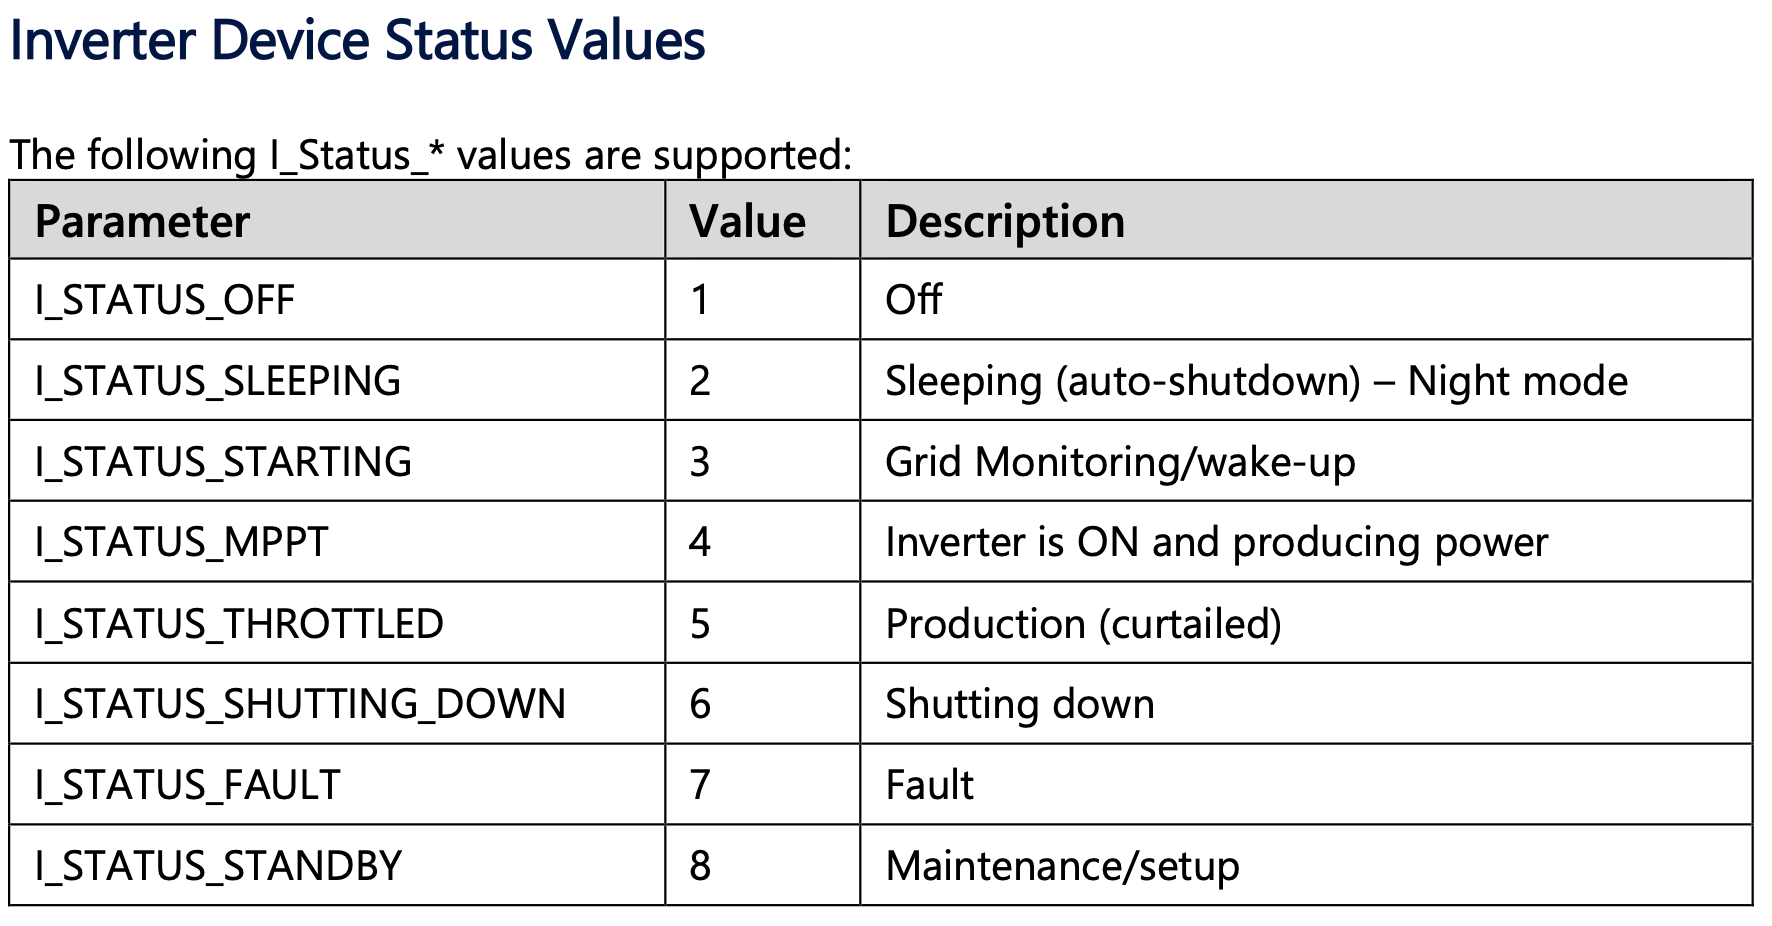Click the Inverter is ON and producing power text
The width and height of the screenshot is (1772, 926).
[x=1216, y=542]
